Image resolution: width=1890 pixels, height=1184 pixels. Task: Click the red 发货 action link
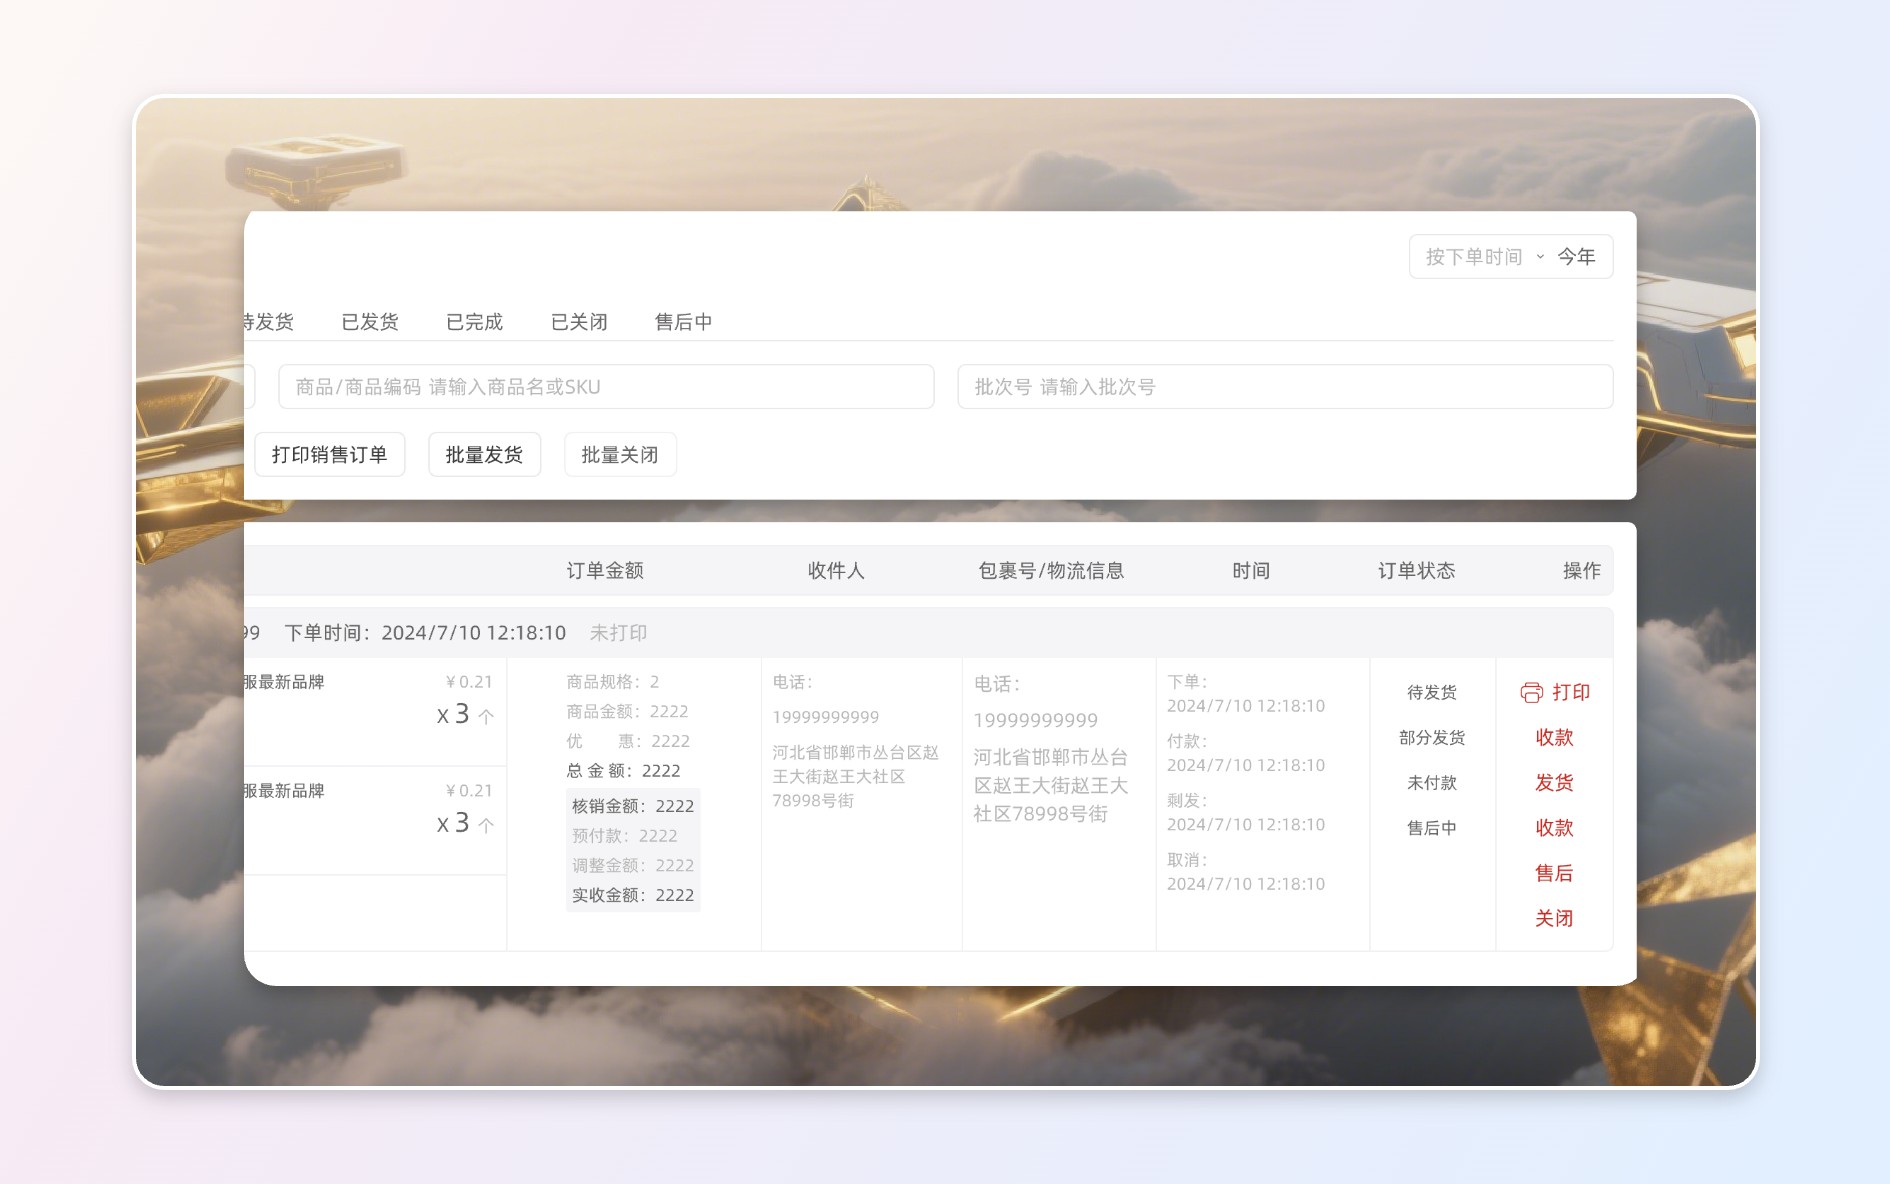[x=1554, y=783]
